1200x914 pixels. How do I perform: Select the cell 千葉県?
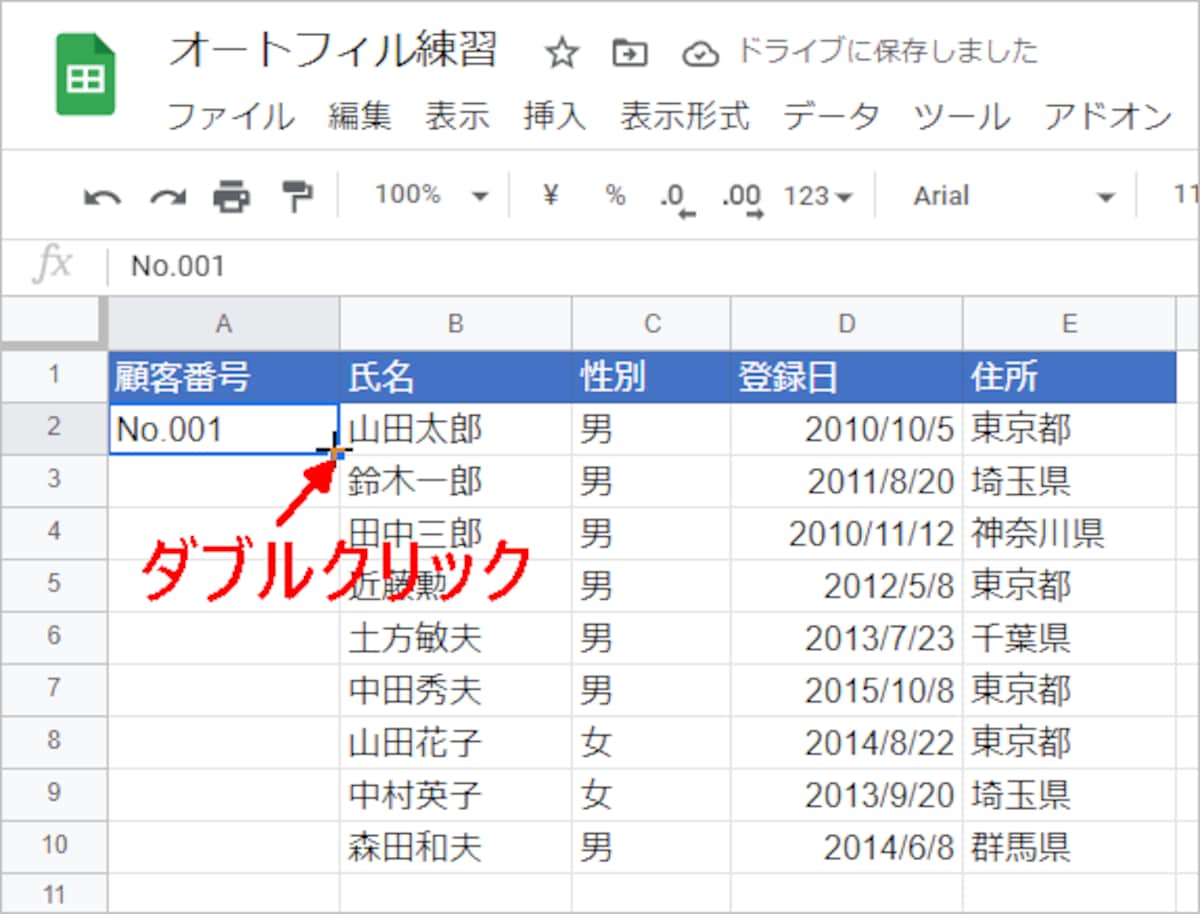pos(1069,637)
